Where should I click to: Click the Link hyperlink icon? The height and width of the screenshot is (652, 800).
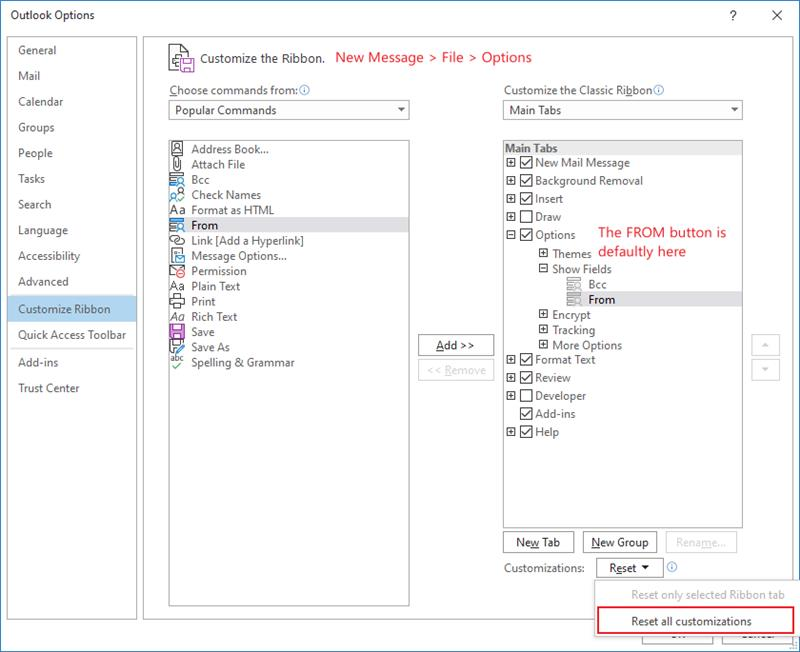177,240
